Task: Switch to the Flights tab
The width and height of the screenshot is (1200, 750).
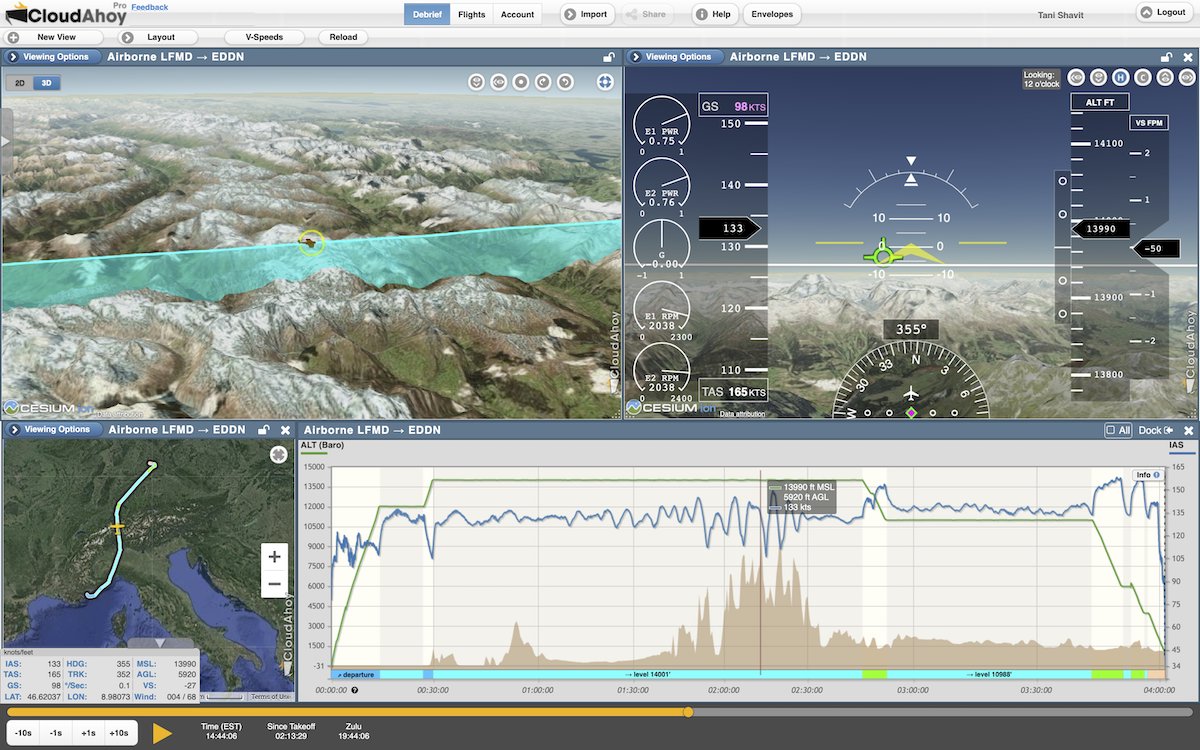Action: tap(471, 14)
